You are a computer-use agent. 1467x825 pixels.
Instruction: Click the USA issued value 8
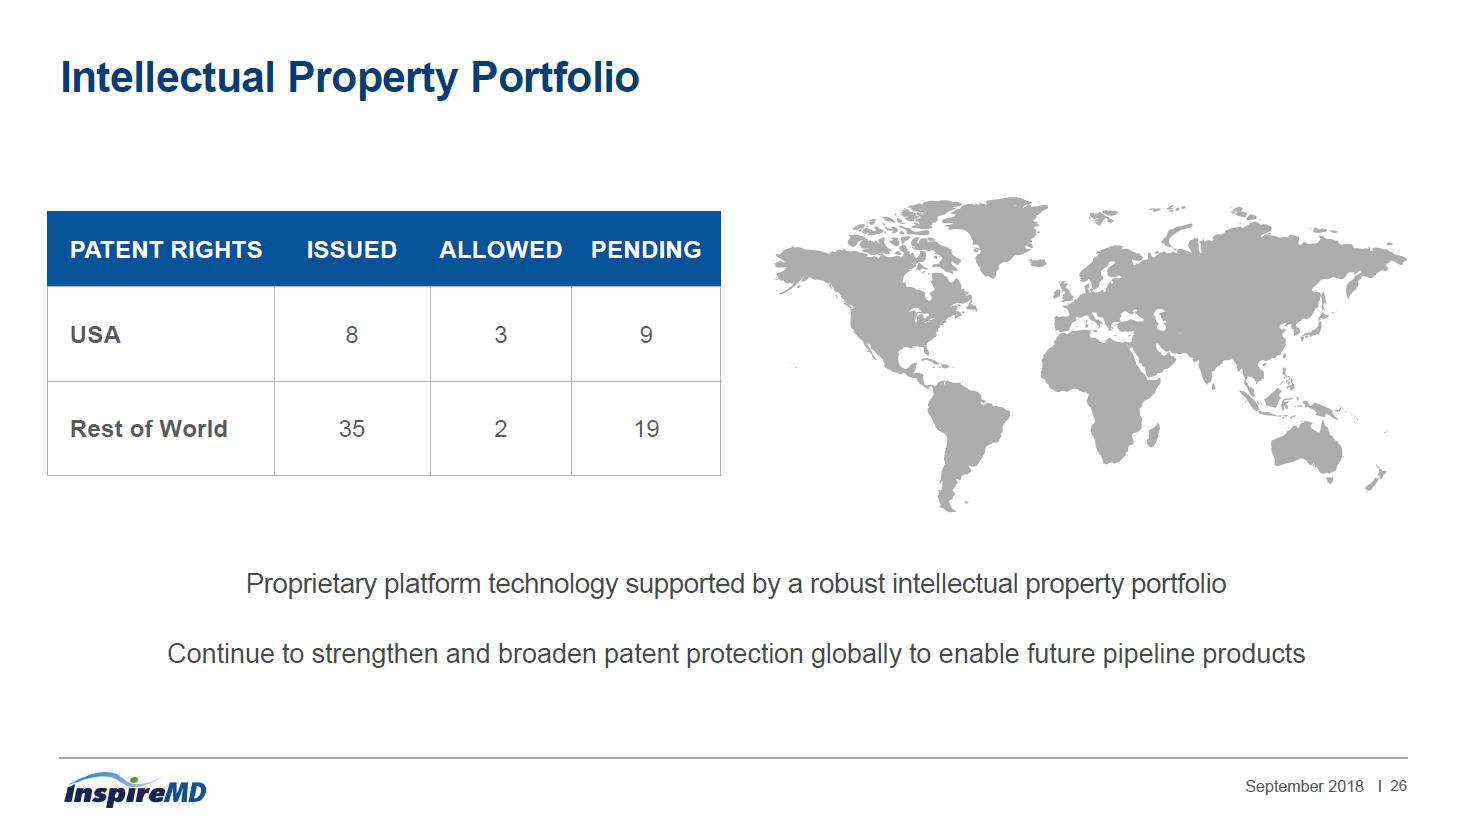click(352, 335)
